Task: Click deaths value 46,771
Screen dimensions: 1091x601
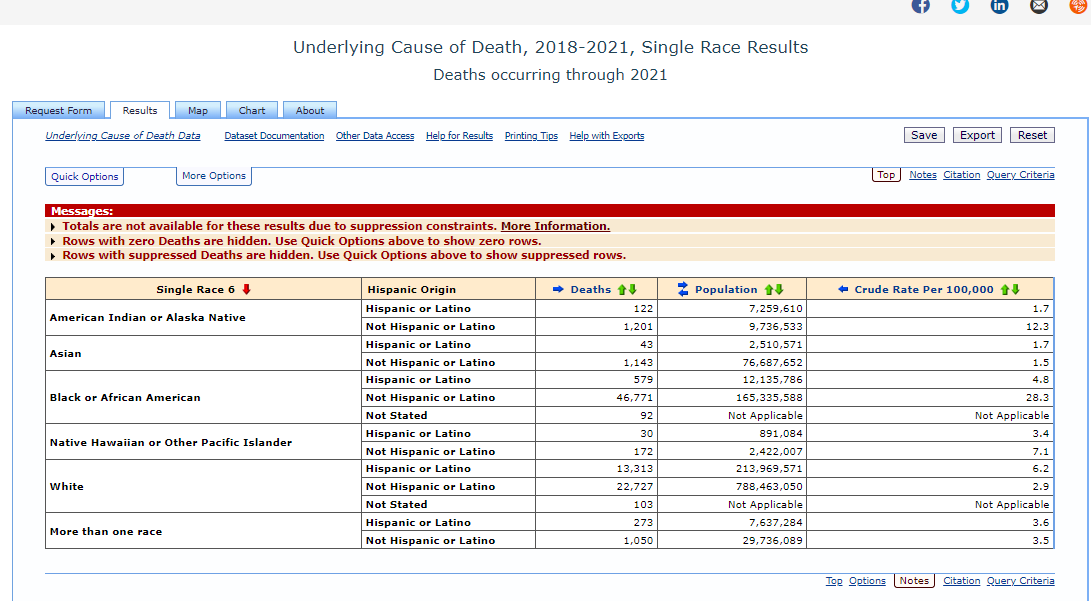Action: pyautogui.click(x=635, y=397)
